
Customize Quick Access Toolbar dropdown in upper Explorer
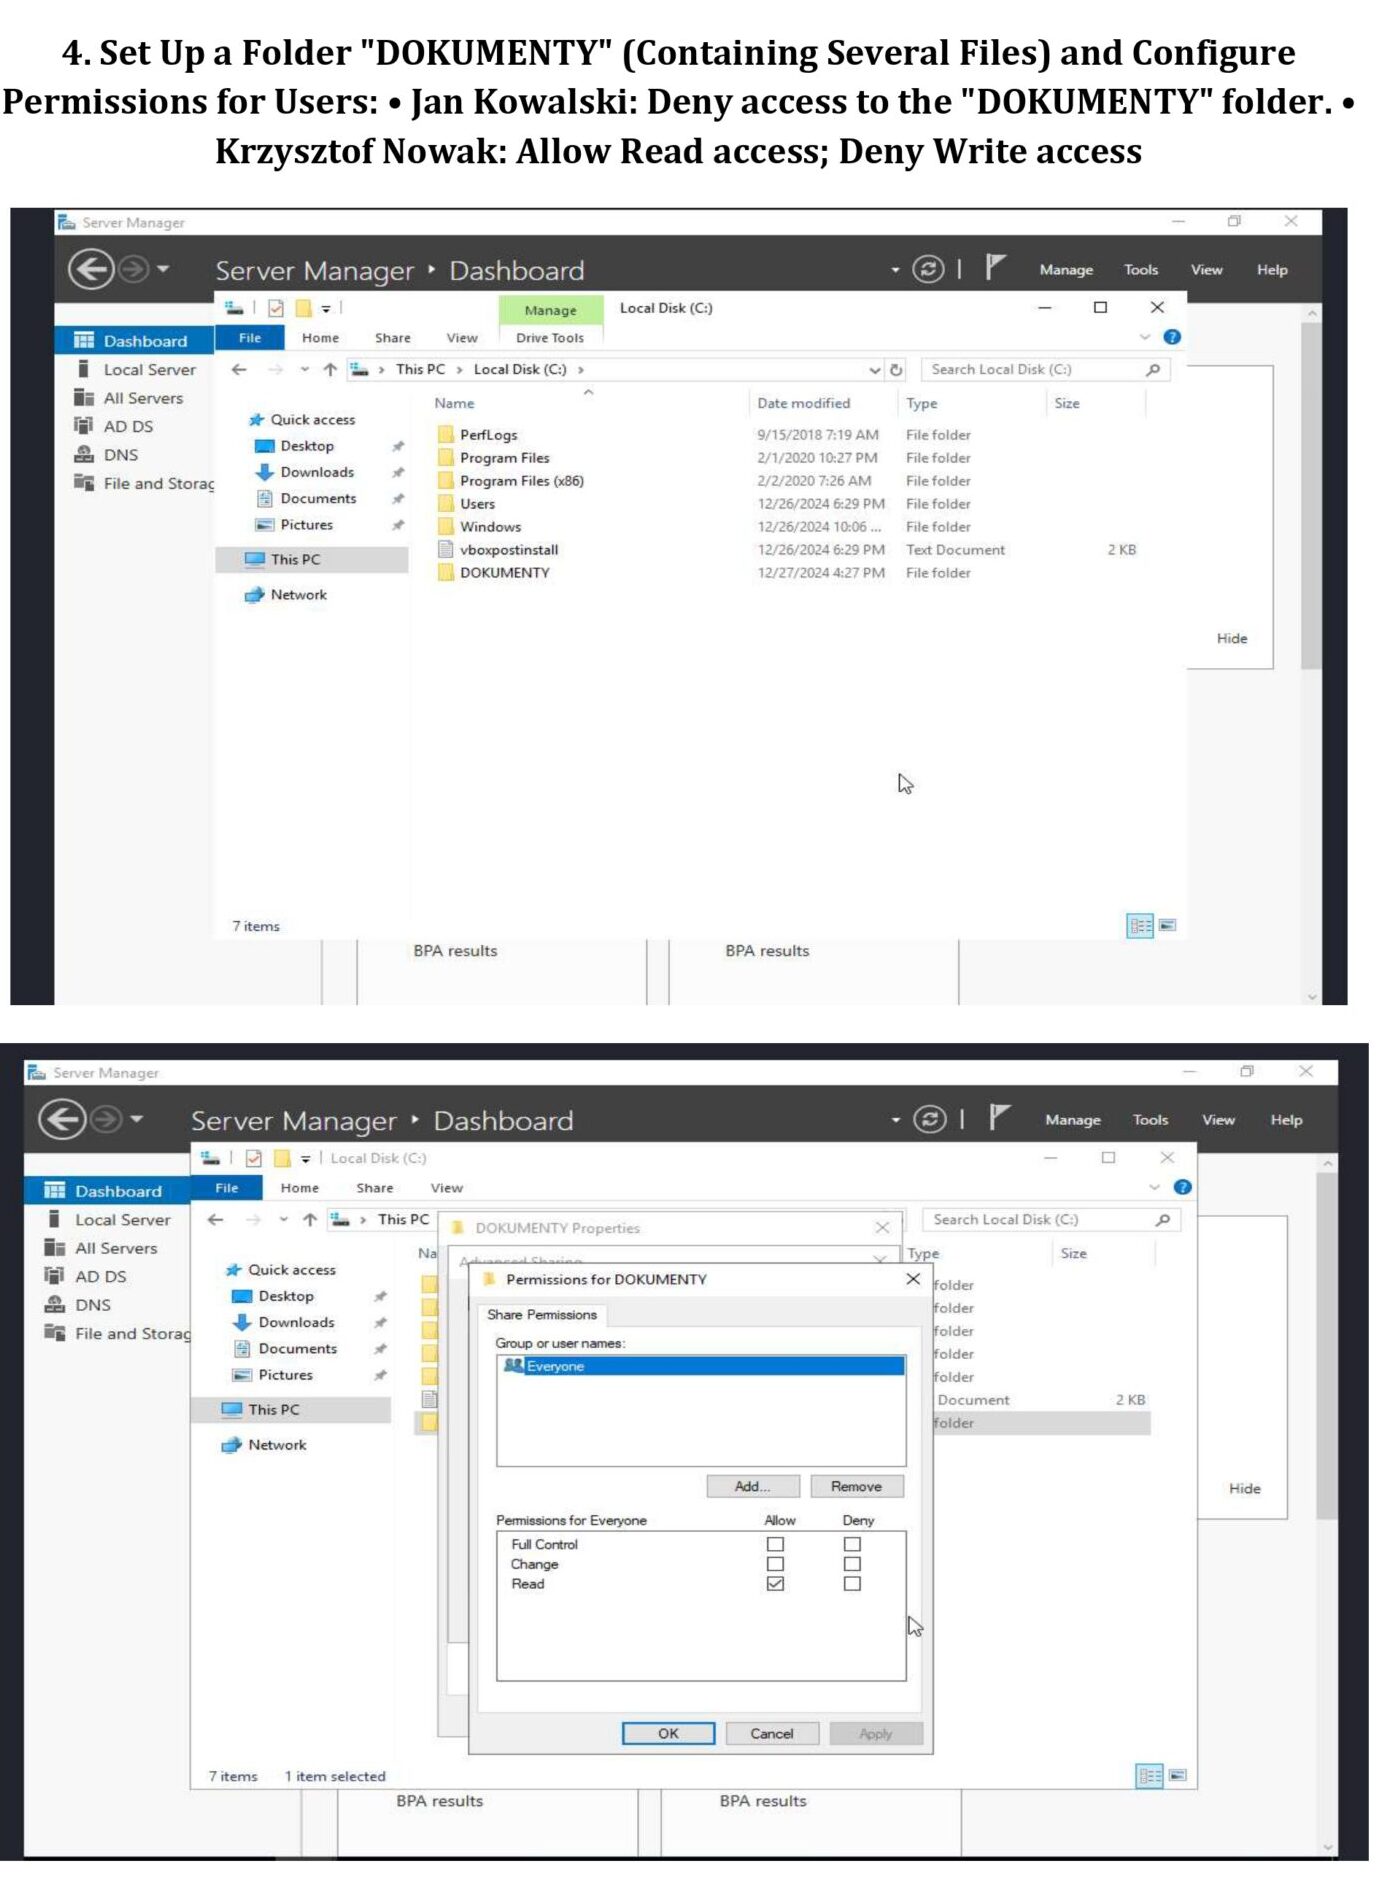(326, 309)
